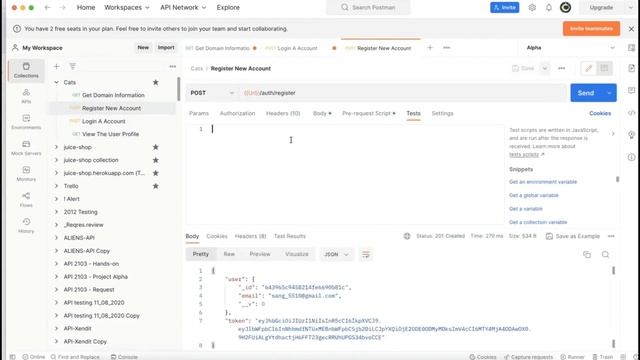This screenshot has height=360, width=640.
Task: Toggle favorite star on juice-shop collection
Action: [x=156, y=147]
